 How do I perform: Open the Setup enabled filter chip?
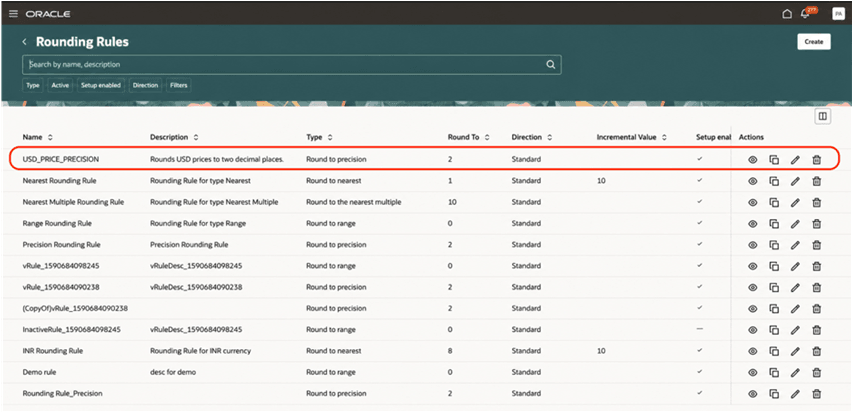pyautogui.click(x=100, y=86)
